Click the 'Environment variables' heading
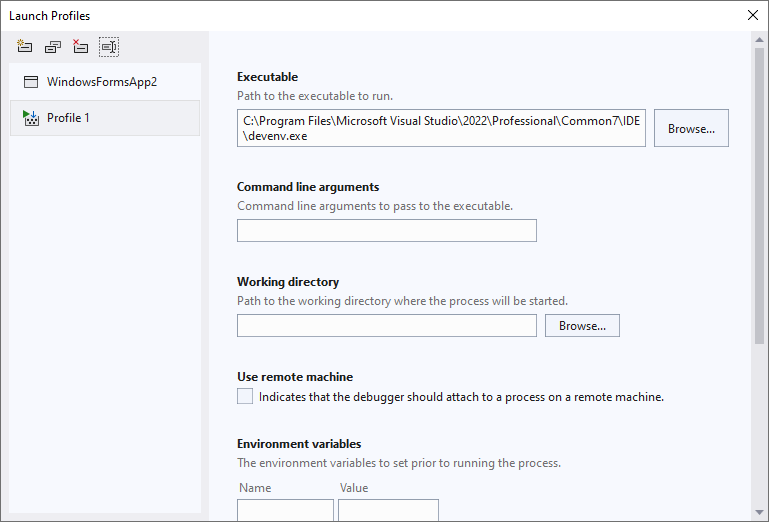Viewport: 769px width, 522px height. click(x=299, y=444)
